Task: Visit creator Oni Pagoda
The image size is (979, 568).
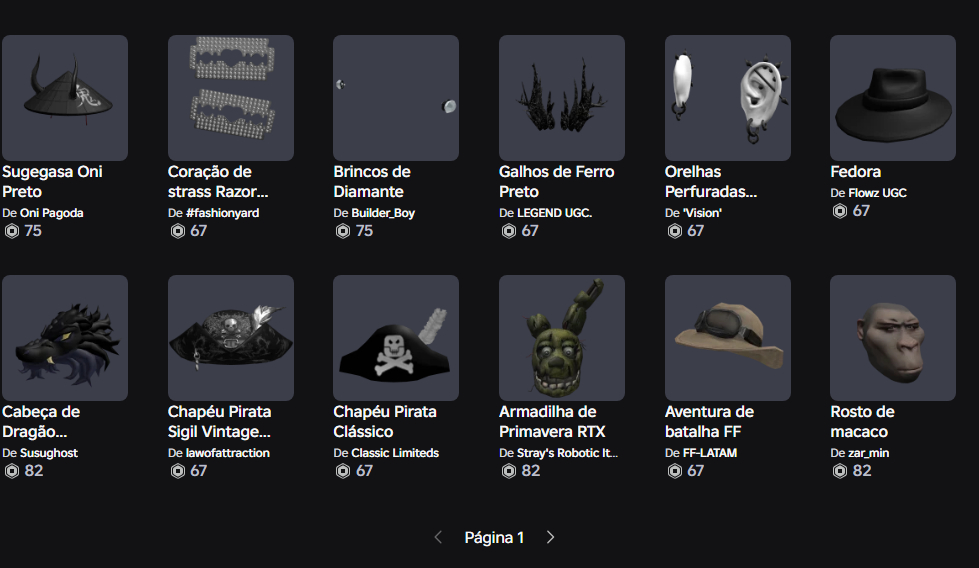Action: (52, 213)
